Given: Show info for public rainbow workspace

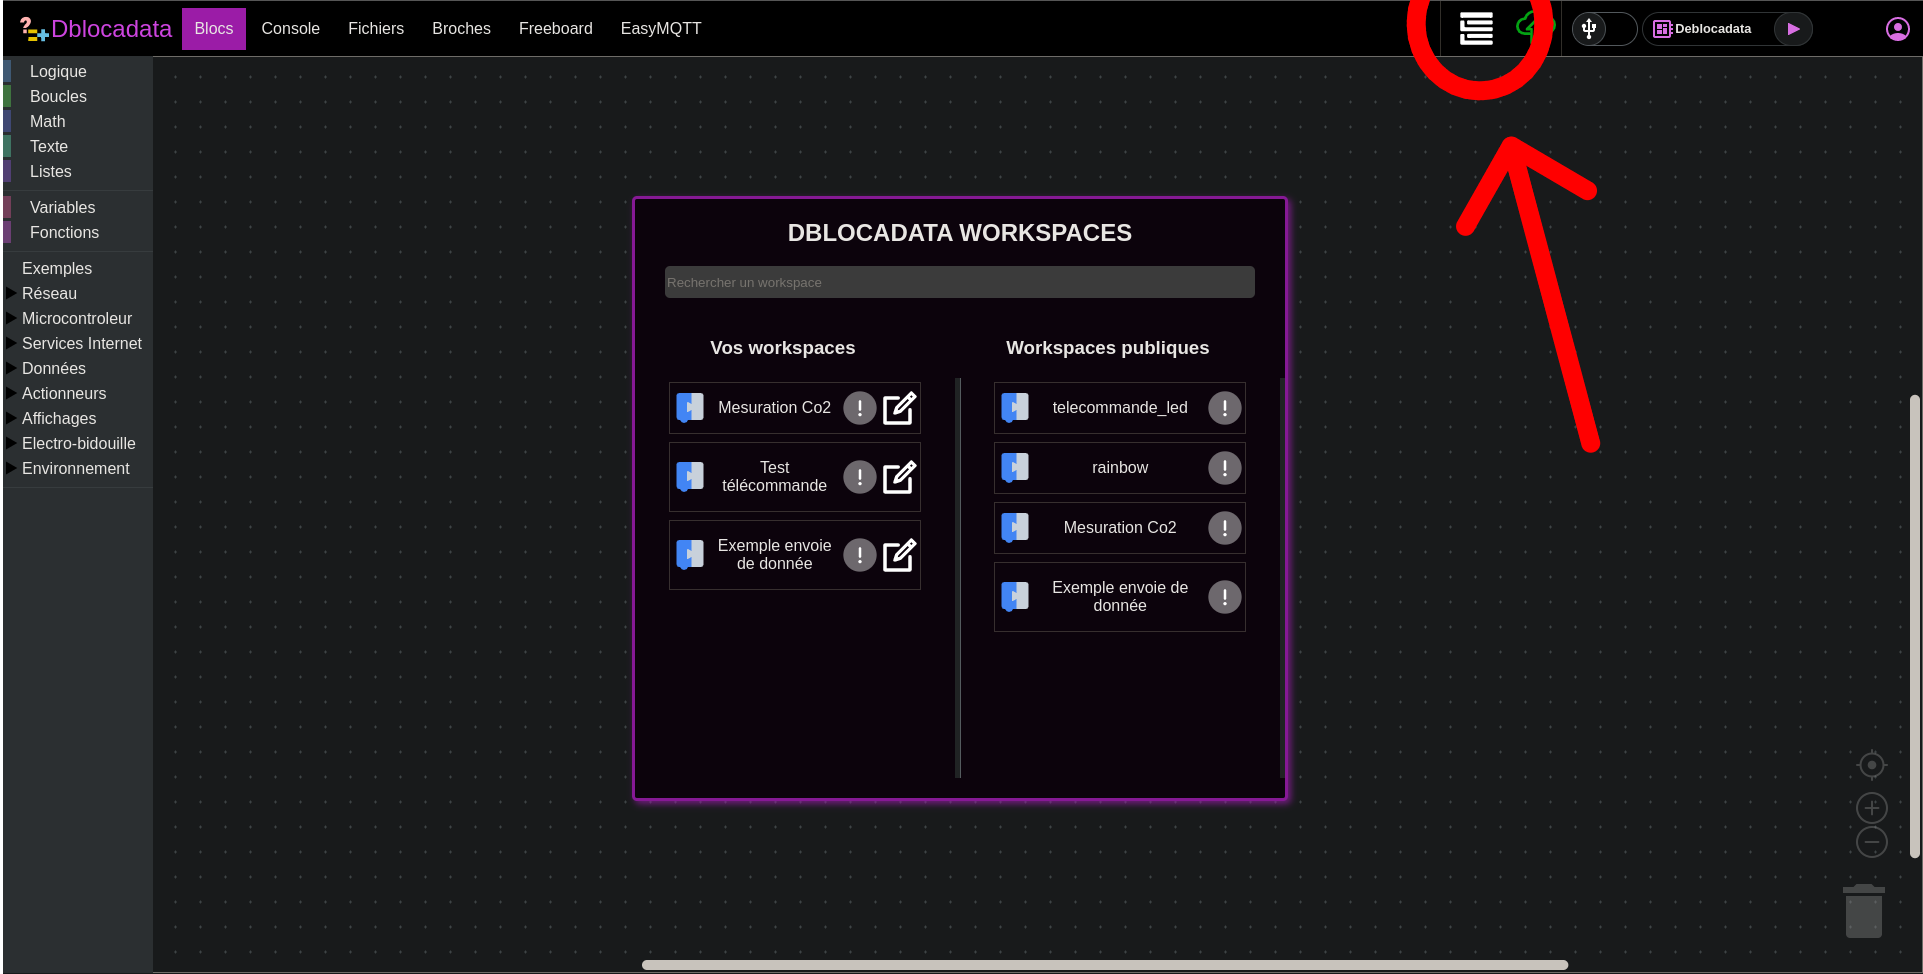Looking at the screenshot, I should click(1224, 468).
